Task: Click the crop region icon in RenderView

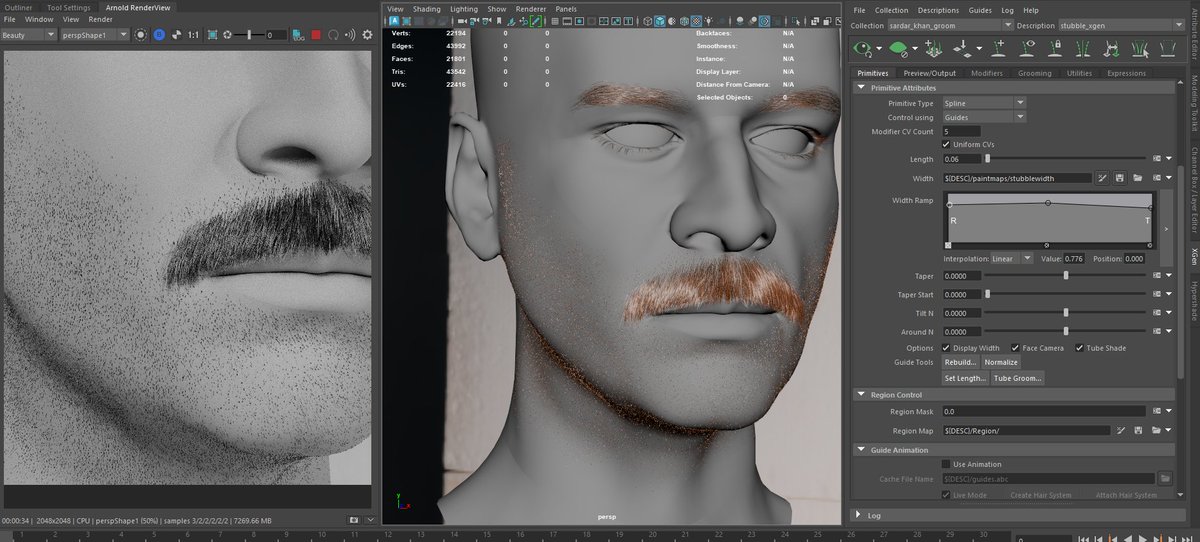Action: (212, 35)
